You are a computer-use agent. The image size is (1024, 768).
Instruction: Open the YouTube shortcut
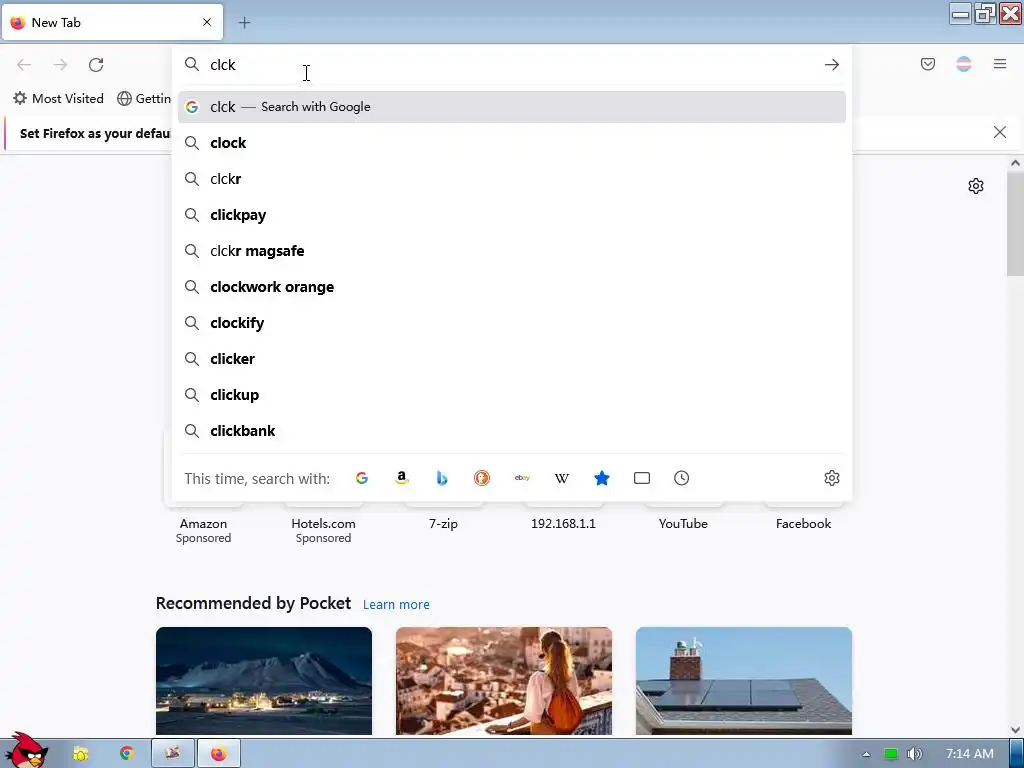pyautogui.click(x=683, y=524)
